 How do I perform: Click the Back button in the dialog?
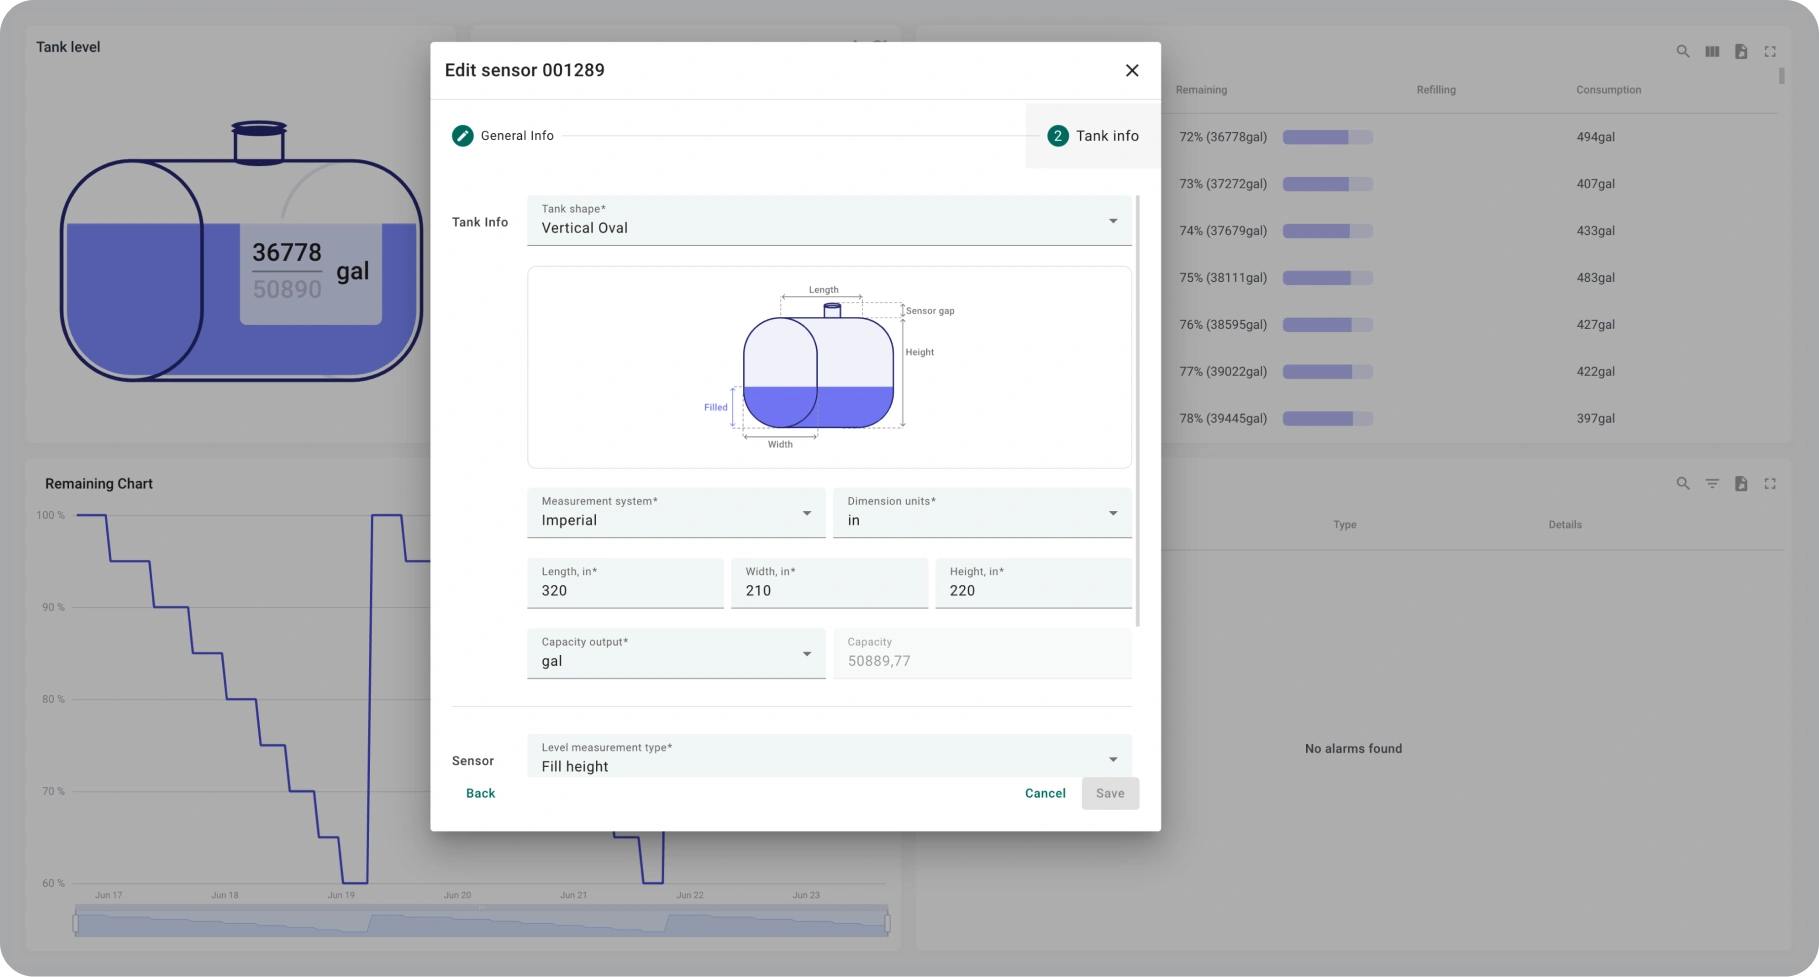(x=480, y=793)
